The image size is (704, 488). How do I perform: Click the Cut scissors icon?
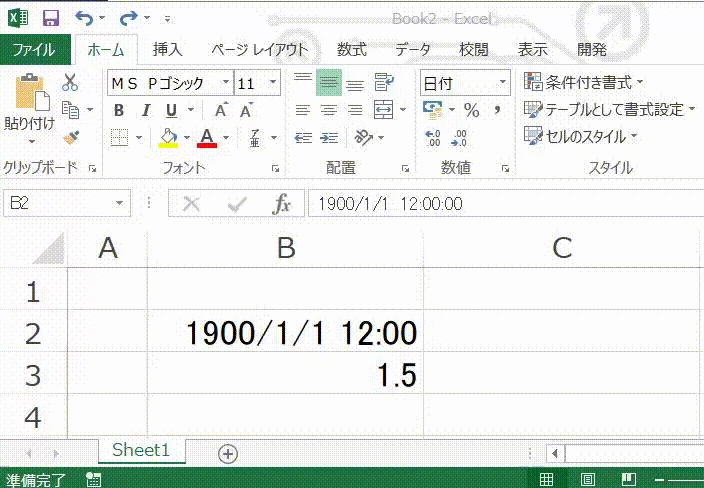click(x=70, y=83)
